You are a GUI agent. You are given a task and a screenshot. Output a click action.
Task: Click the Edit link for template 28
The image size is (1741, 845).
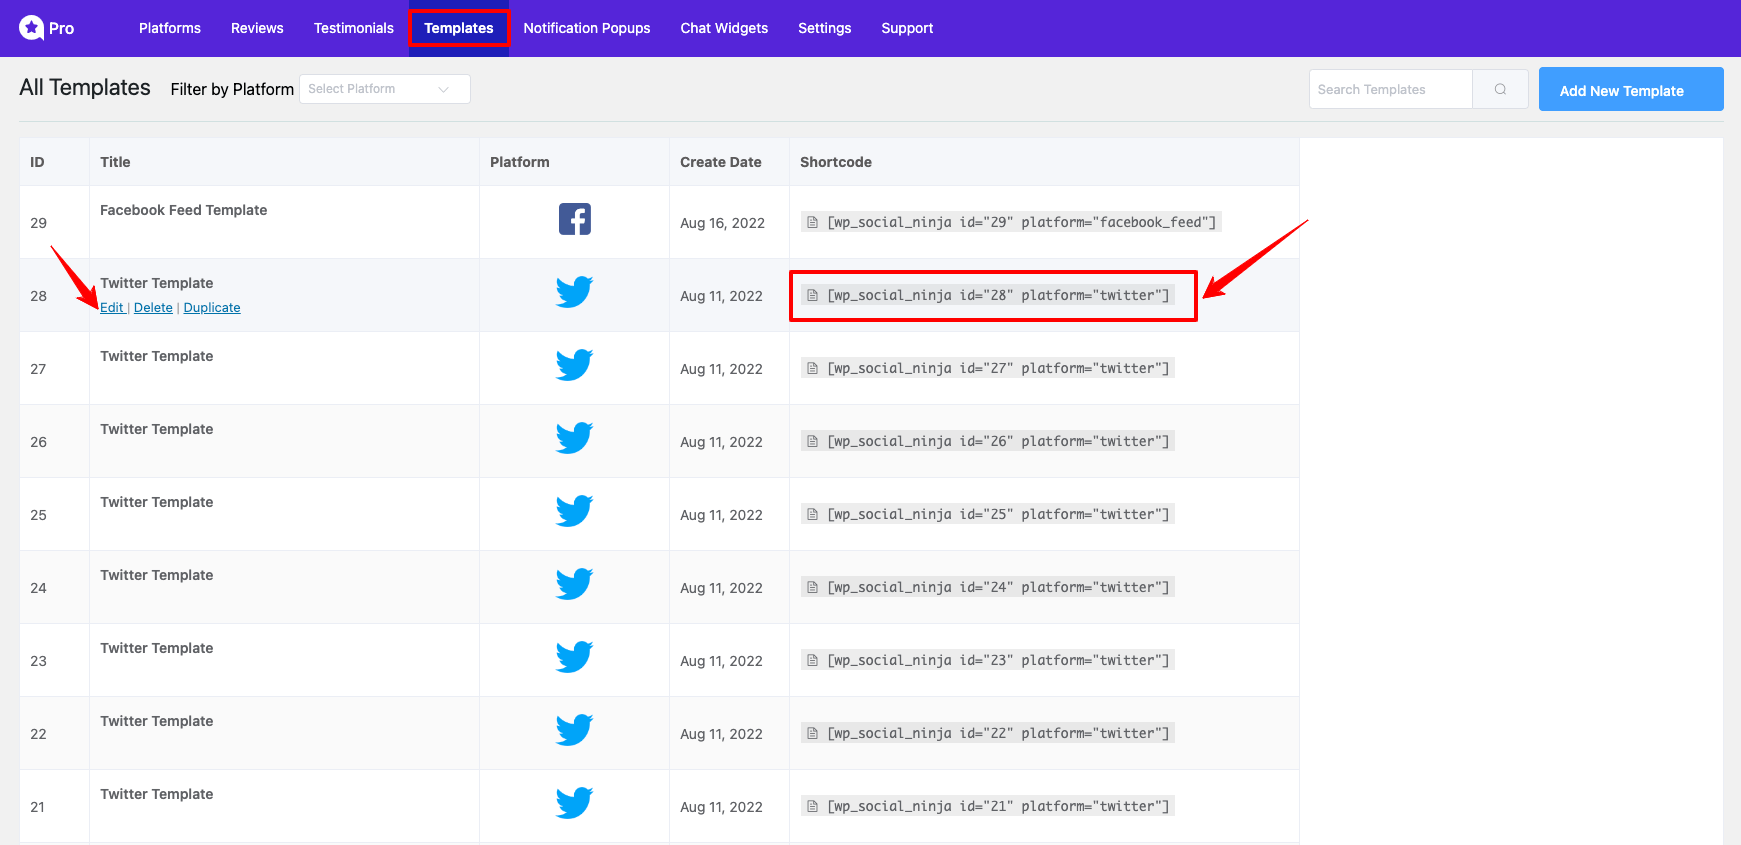111,308
